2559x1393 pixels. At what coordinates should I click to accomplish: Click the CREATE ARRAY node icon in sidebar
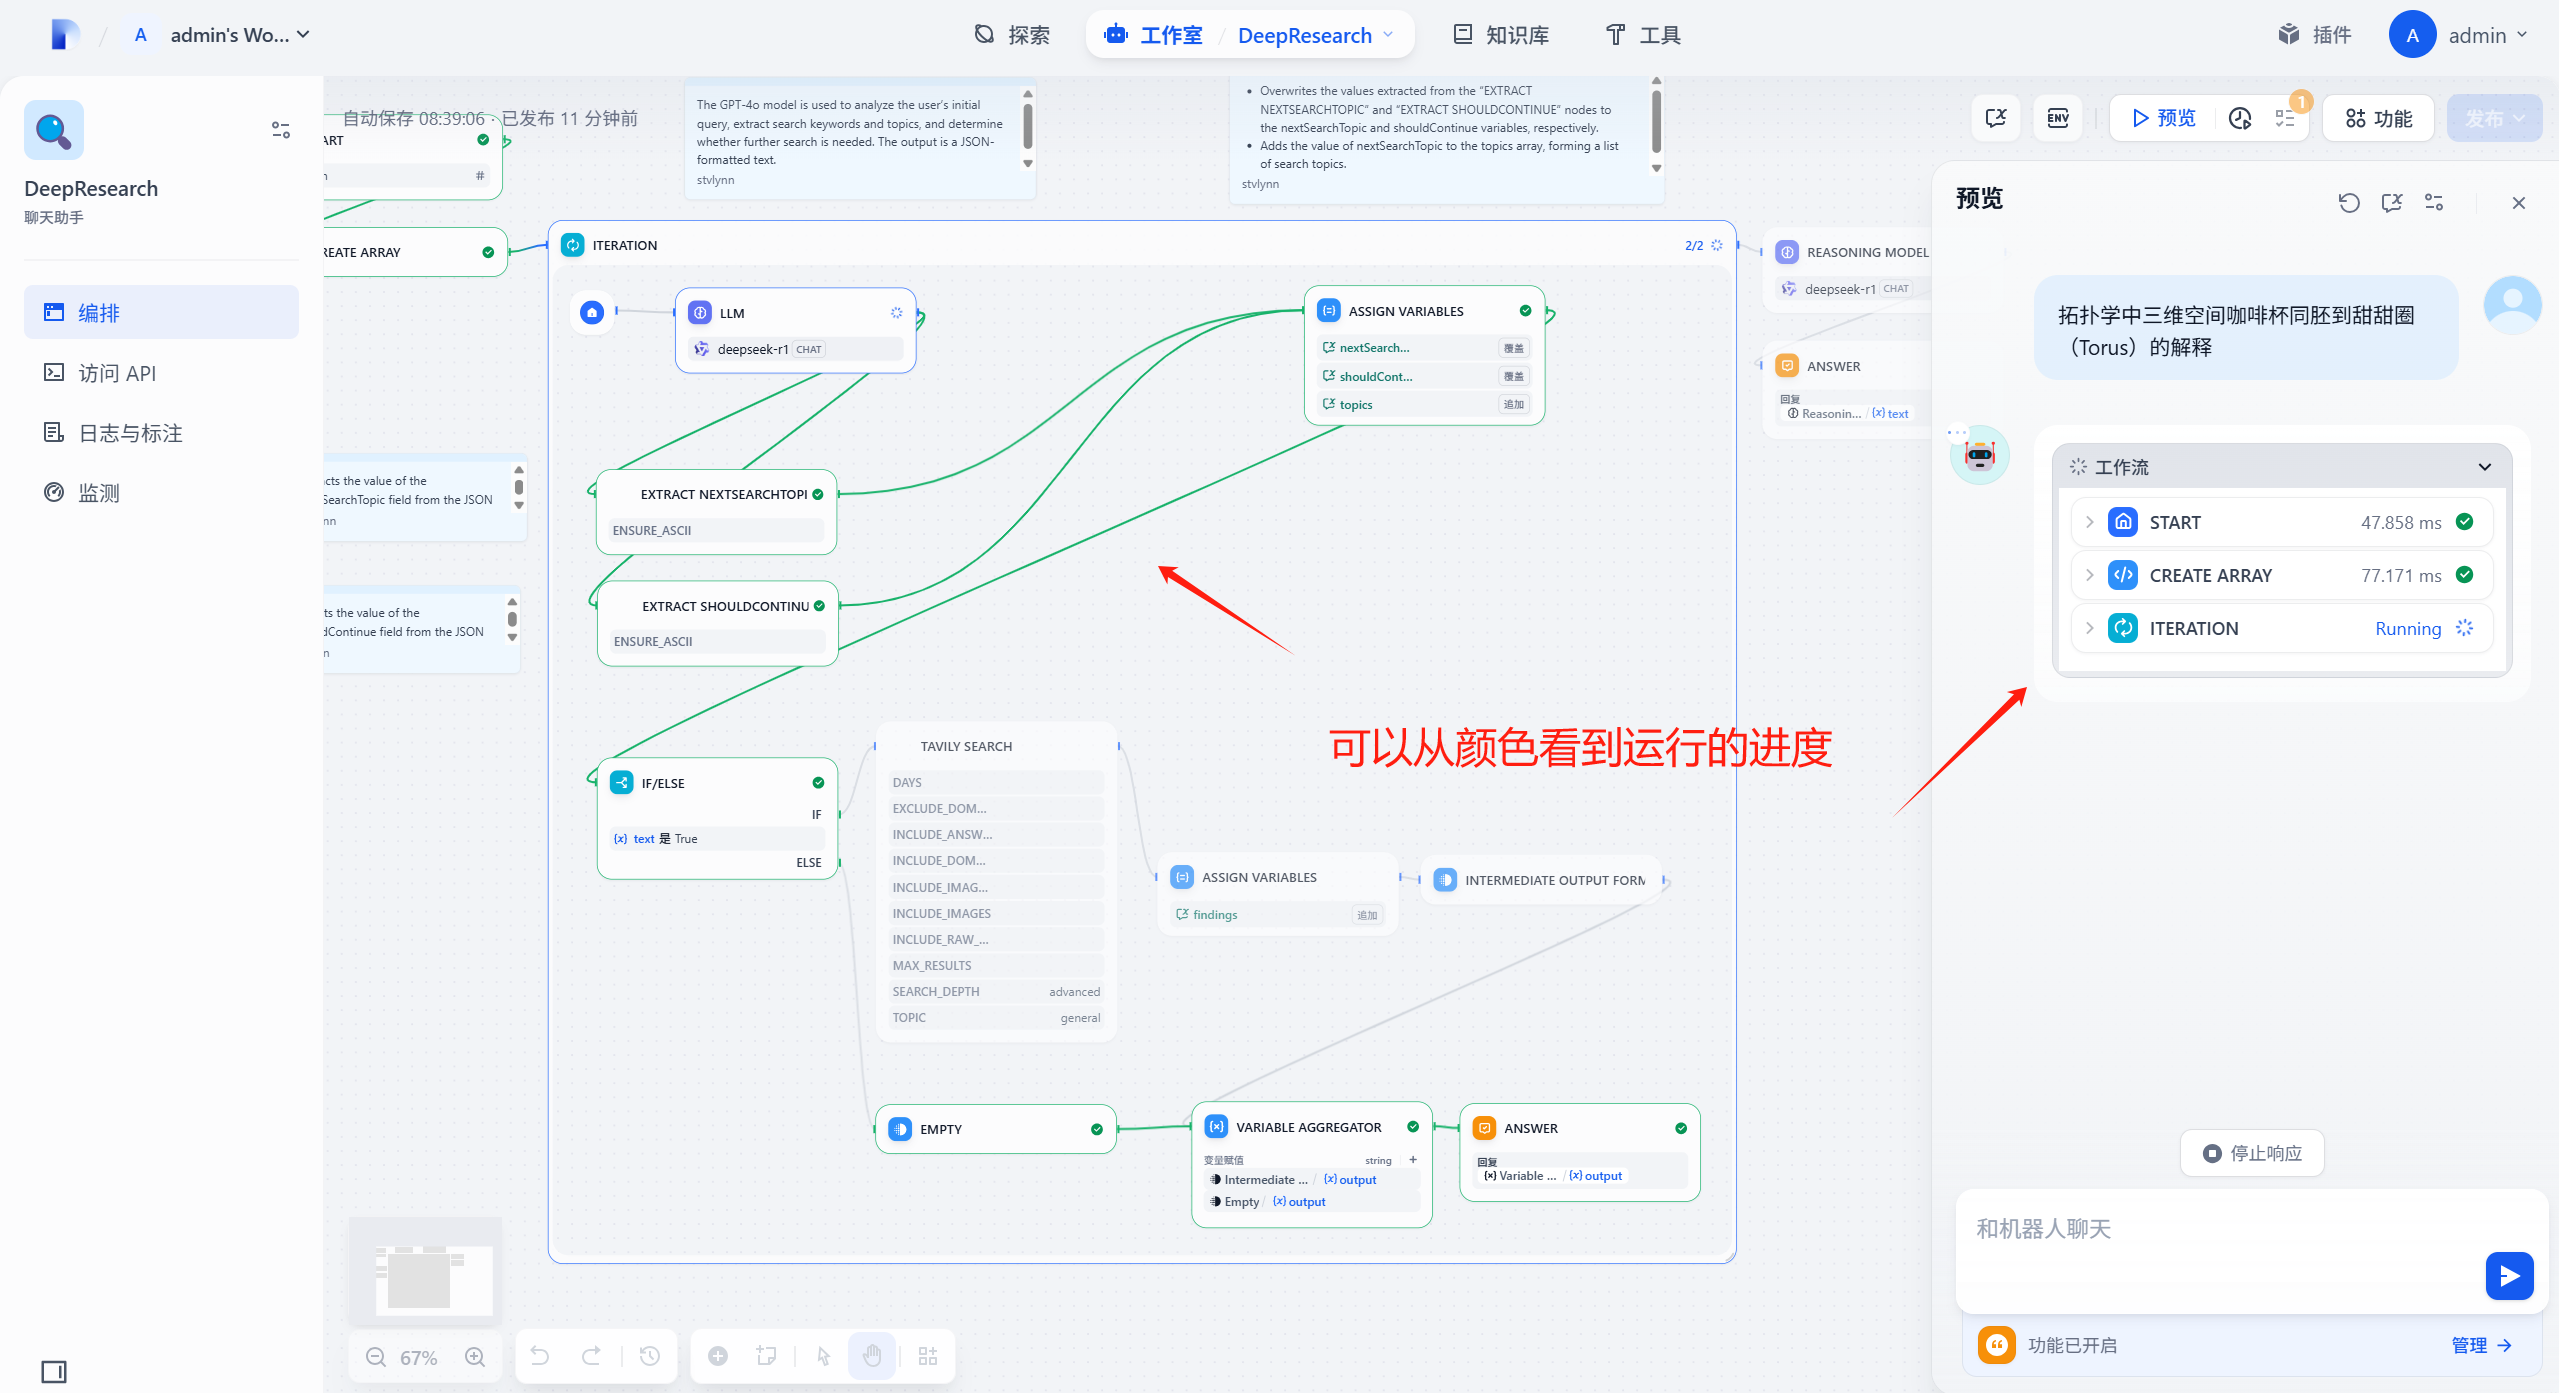click(x=2122, y=575)
